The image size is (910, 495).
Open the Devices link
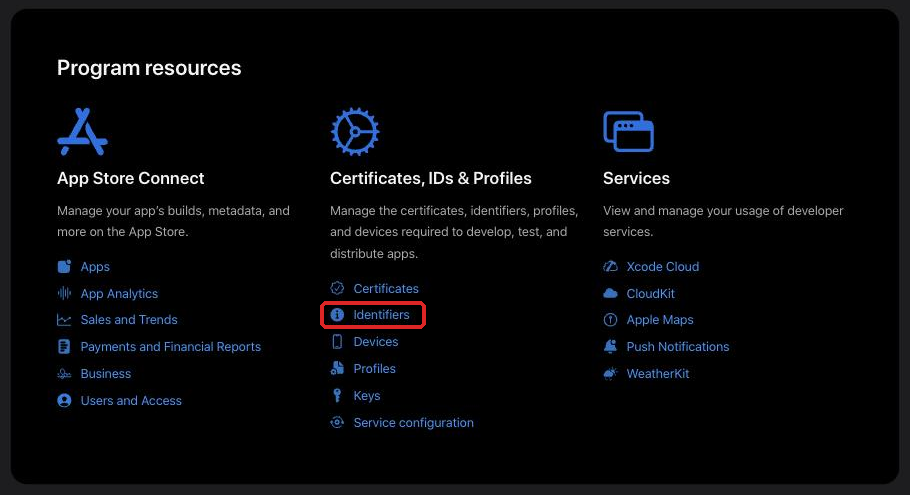click(x=376, y=342)
